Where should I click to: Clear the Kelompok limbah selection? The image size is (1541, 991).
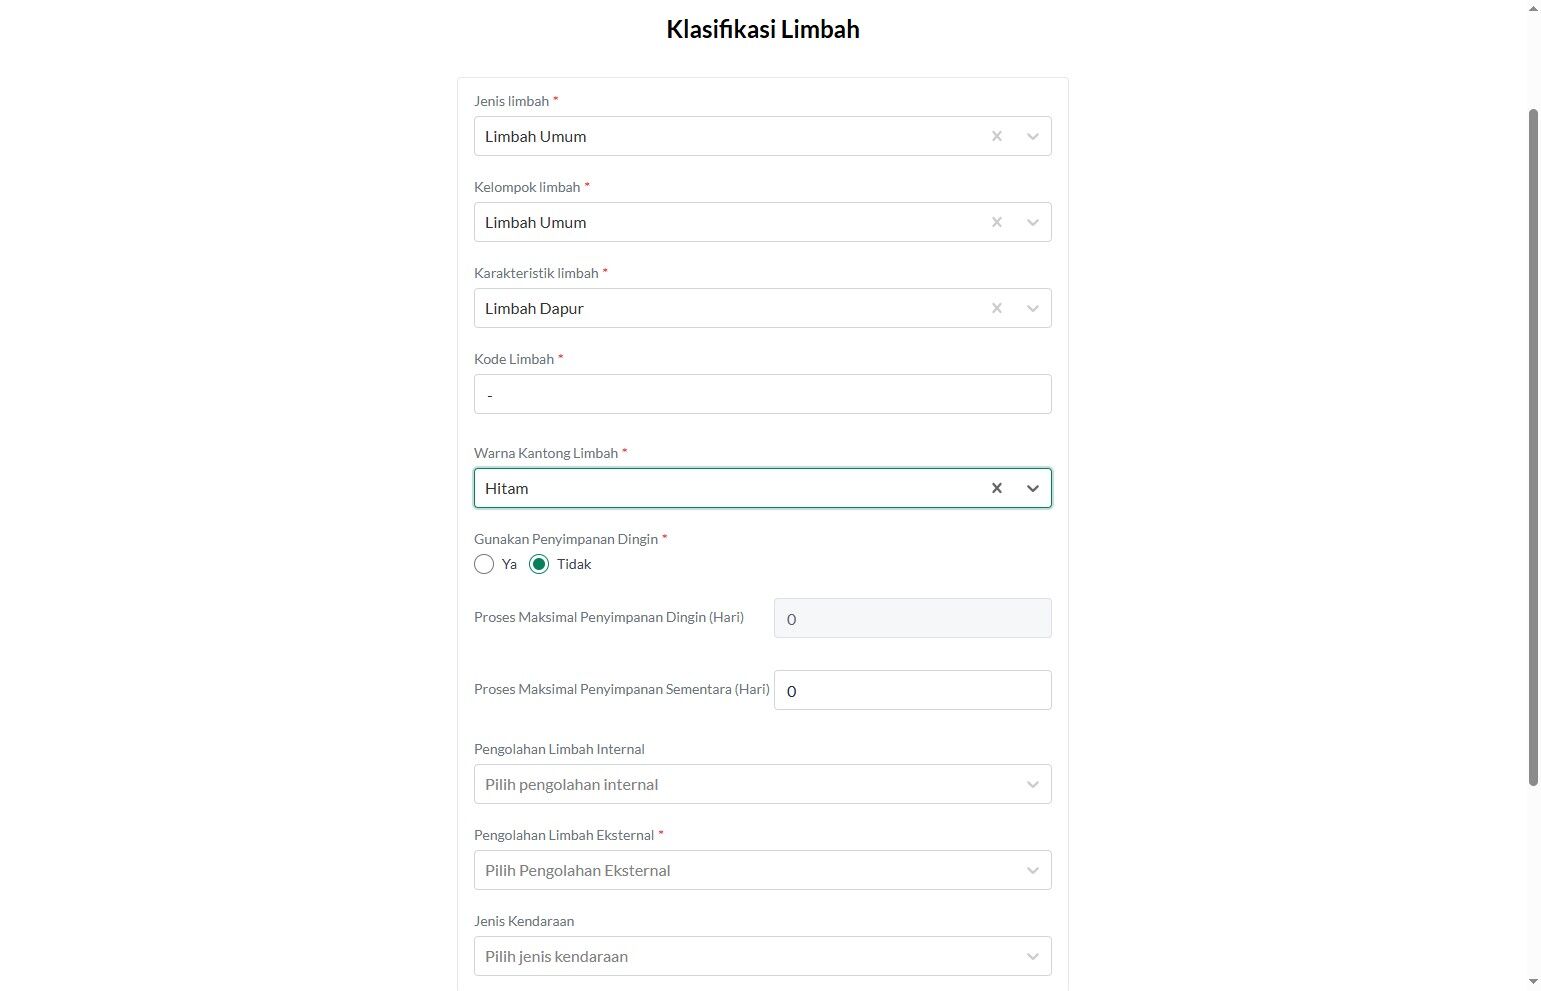point(996,222)
